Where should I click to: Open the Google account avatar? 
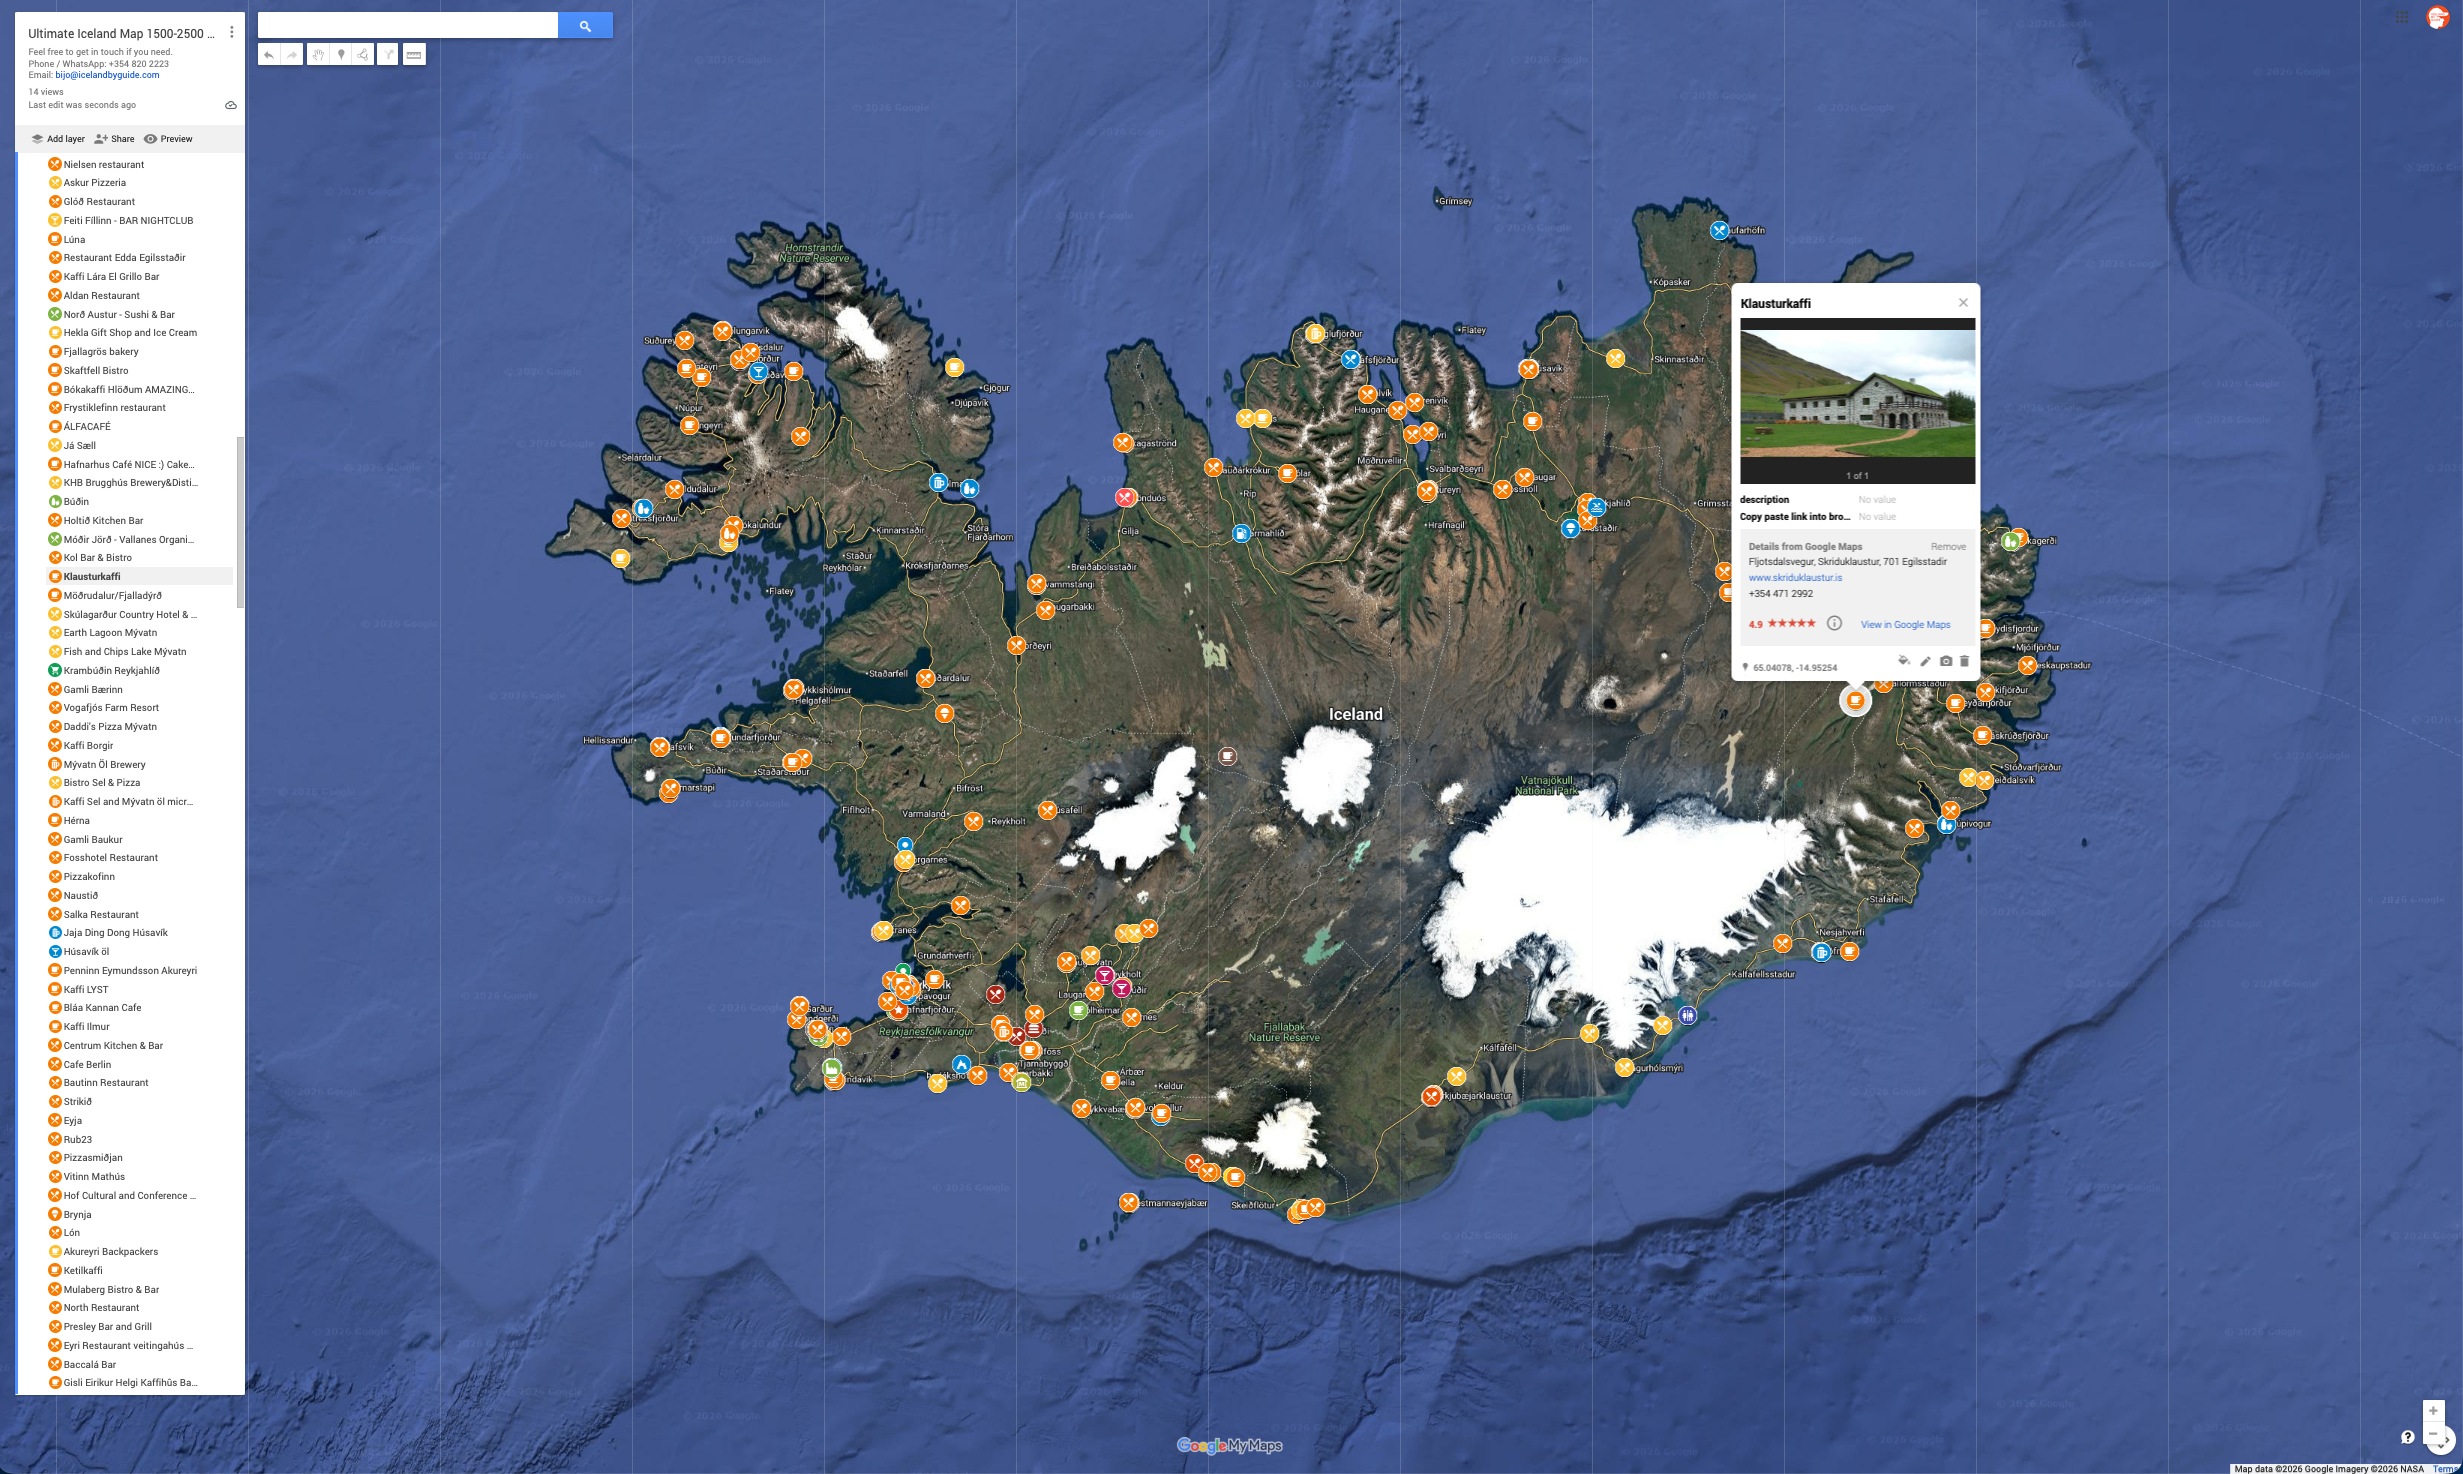pyautogui.click(x=2437, y=17)
